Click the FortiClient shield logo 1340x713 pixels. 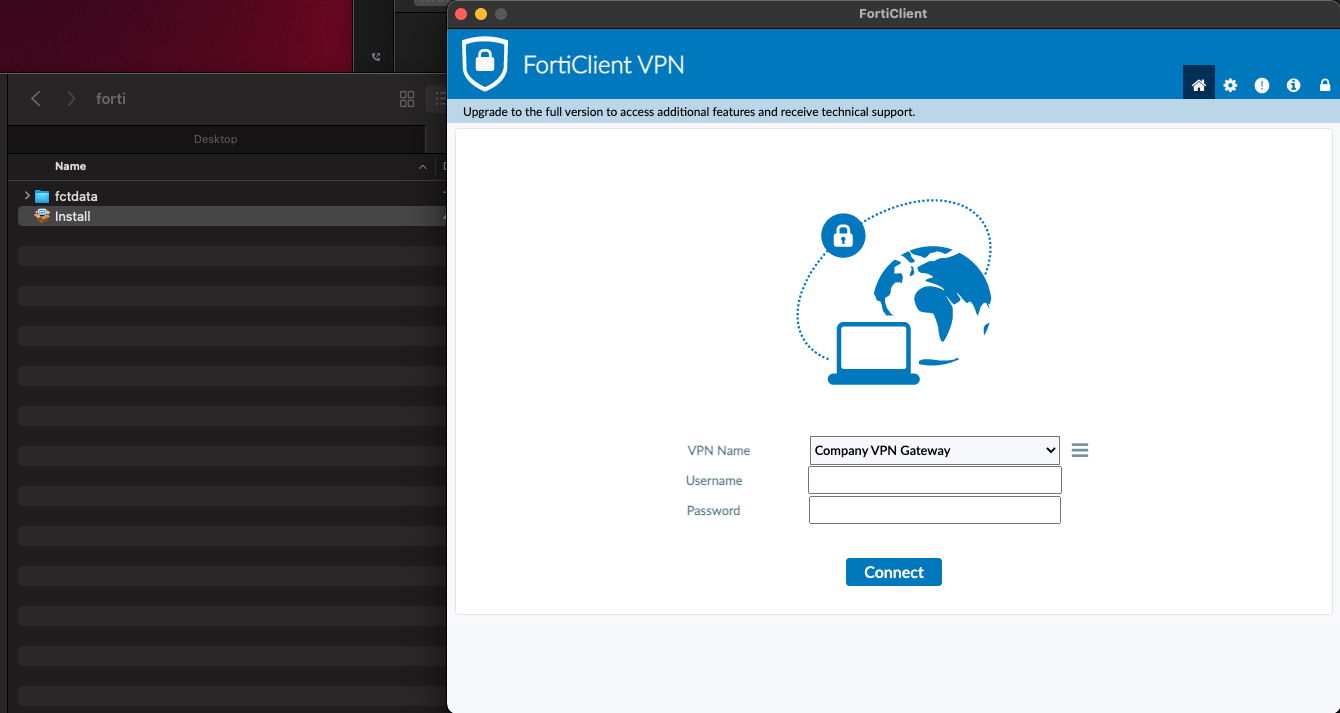[485, 64]
